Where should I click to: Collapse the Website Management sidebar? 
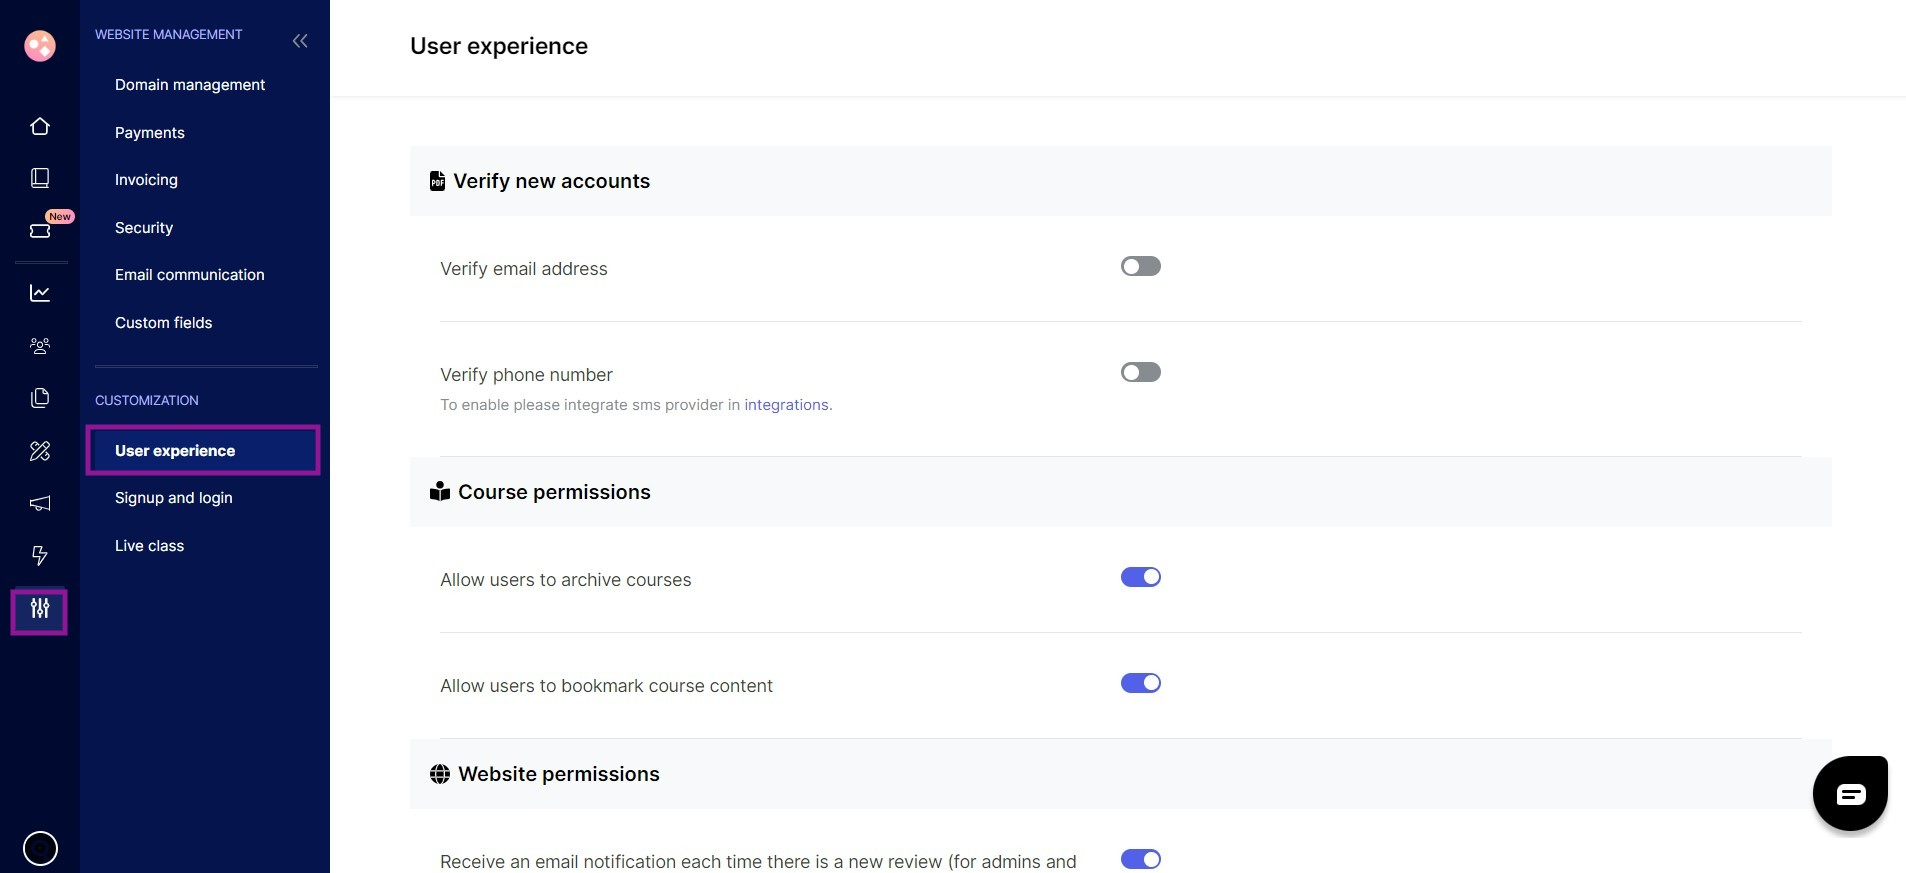pyautogui.click(x=300, y=41)
